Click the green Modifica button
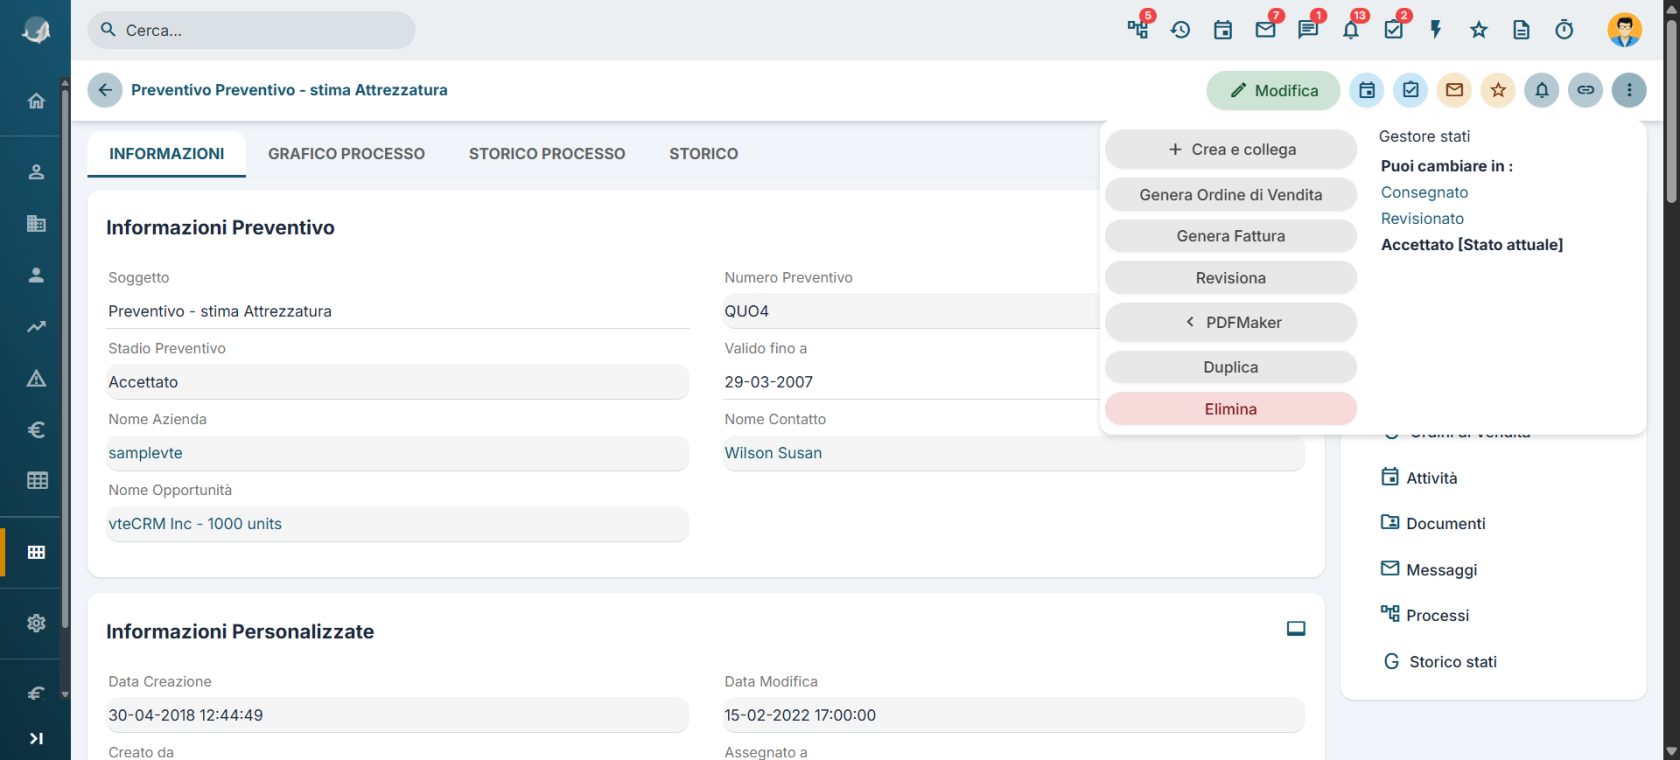The image size is (1680, 760). pyautogui.click(x=1273, y=90)
